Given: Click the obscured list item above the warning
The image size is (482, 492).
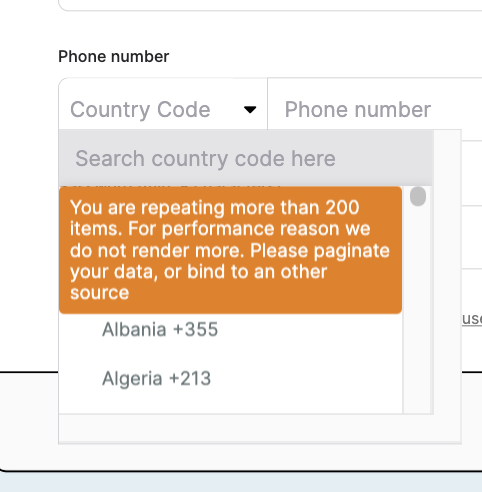Looking at the screenshot, I should [170, 186].
